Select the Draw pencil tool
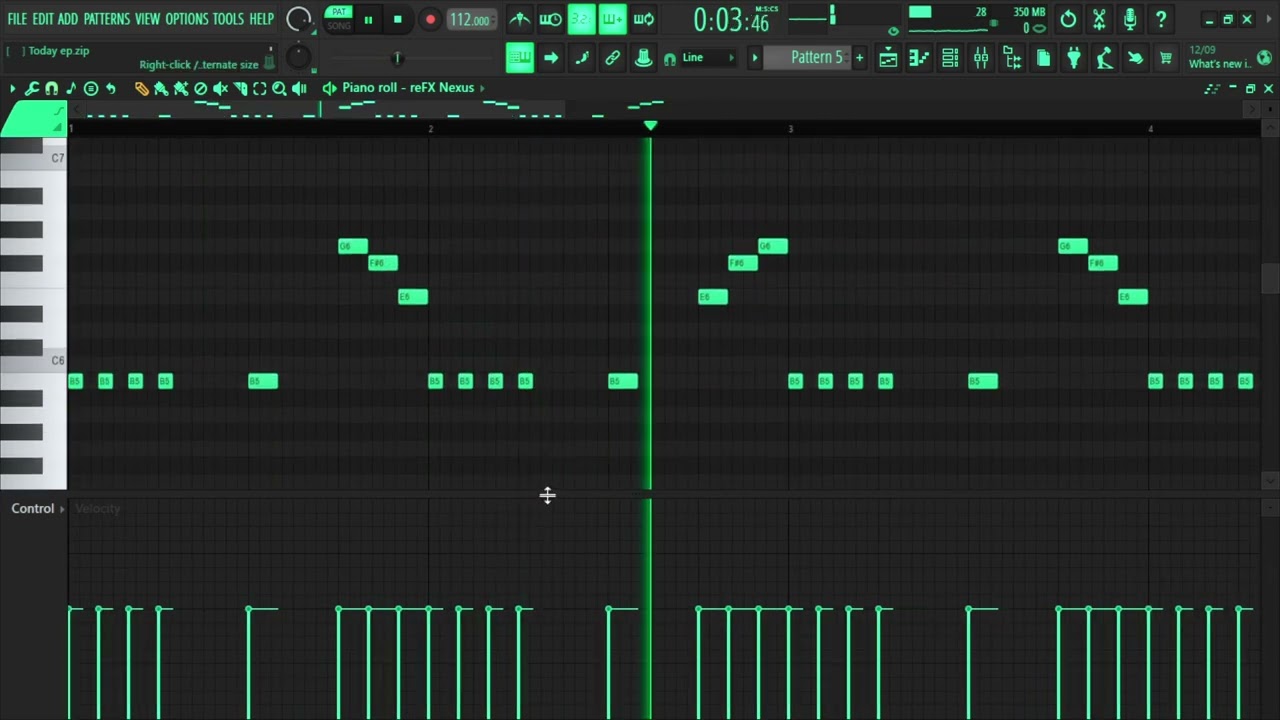Viewport: 1280px width, 720px height. tap(141, 88)
